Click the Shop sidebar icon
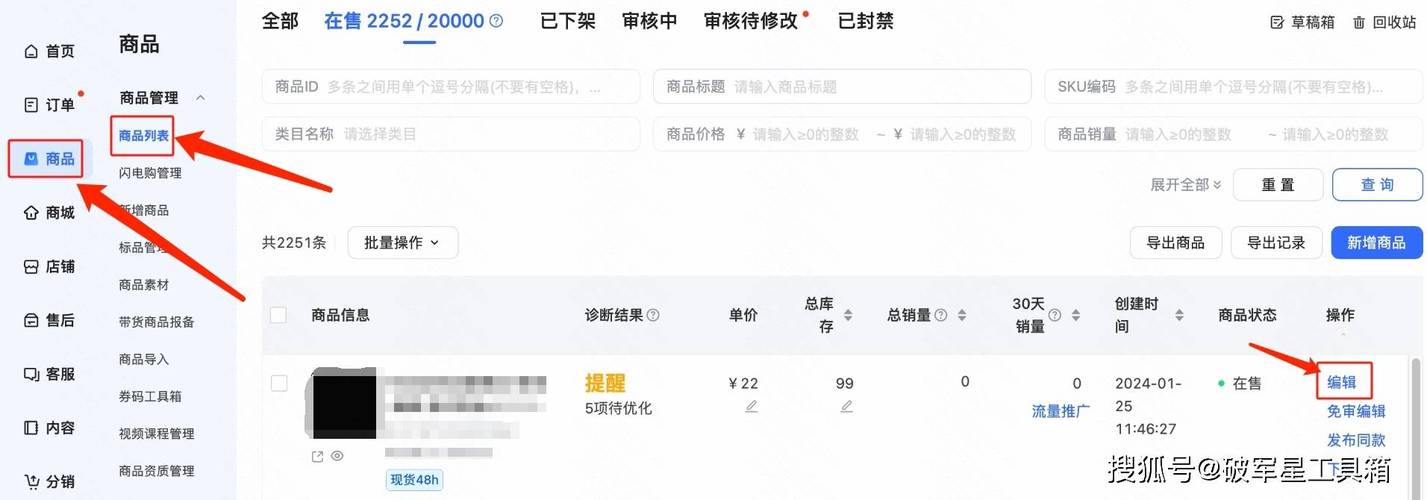The height and width of the screenshot is (500, 1427). (x=32, y=267)
